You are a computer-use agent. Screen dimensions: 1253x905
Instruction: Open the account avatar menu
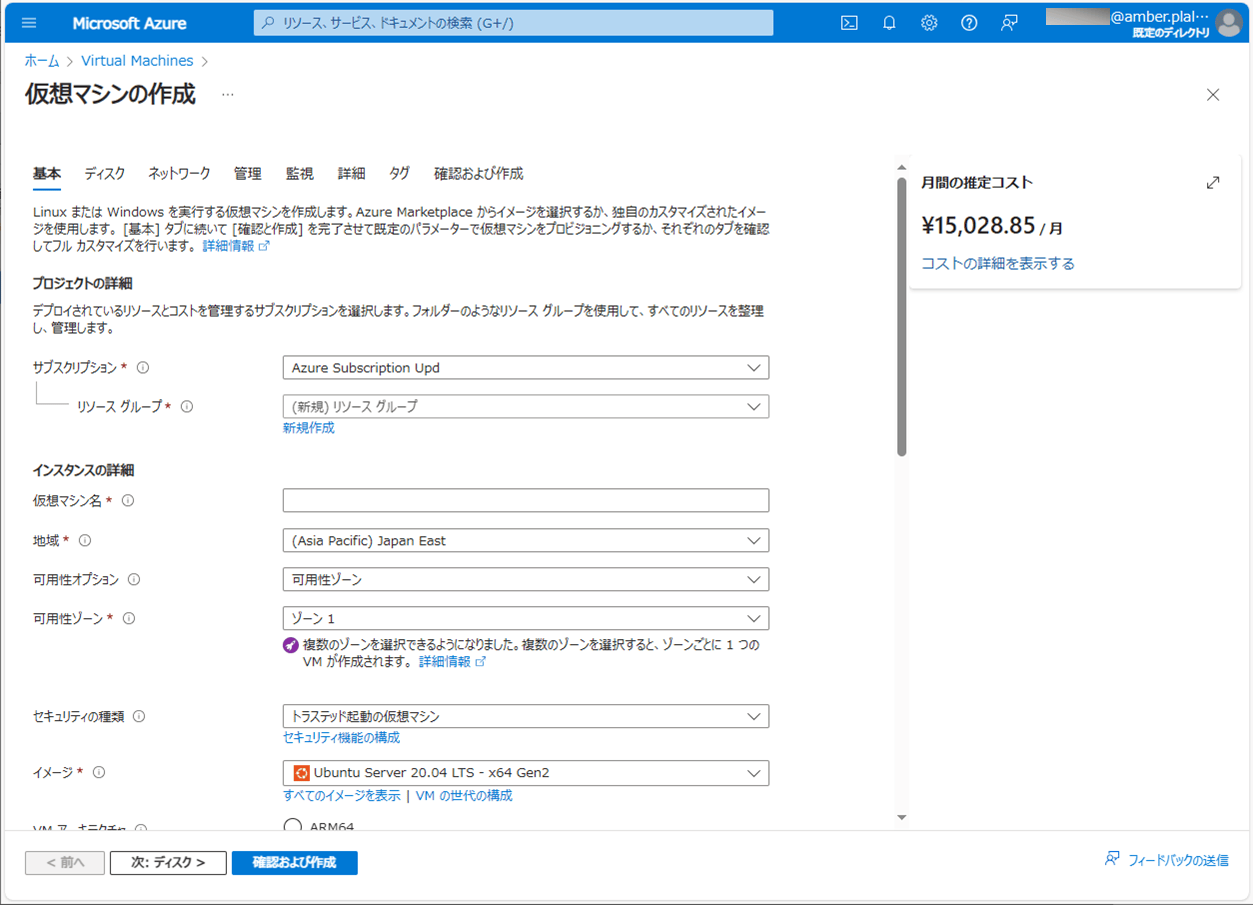(1229, 23)
